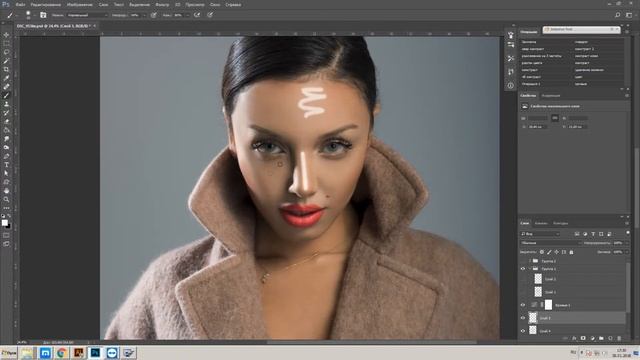Create a new layer icon

pyautogui.click(x=610, y=338)
